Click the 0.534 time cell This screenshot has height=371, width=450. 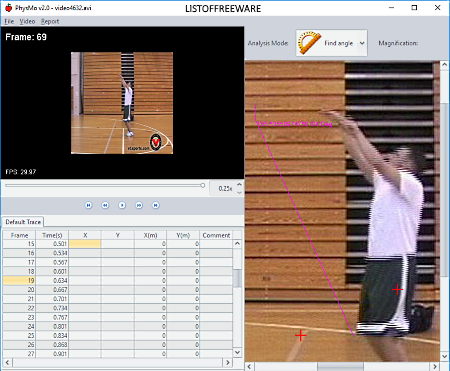tap(52, 253)
